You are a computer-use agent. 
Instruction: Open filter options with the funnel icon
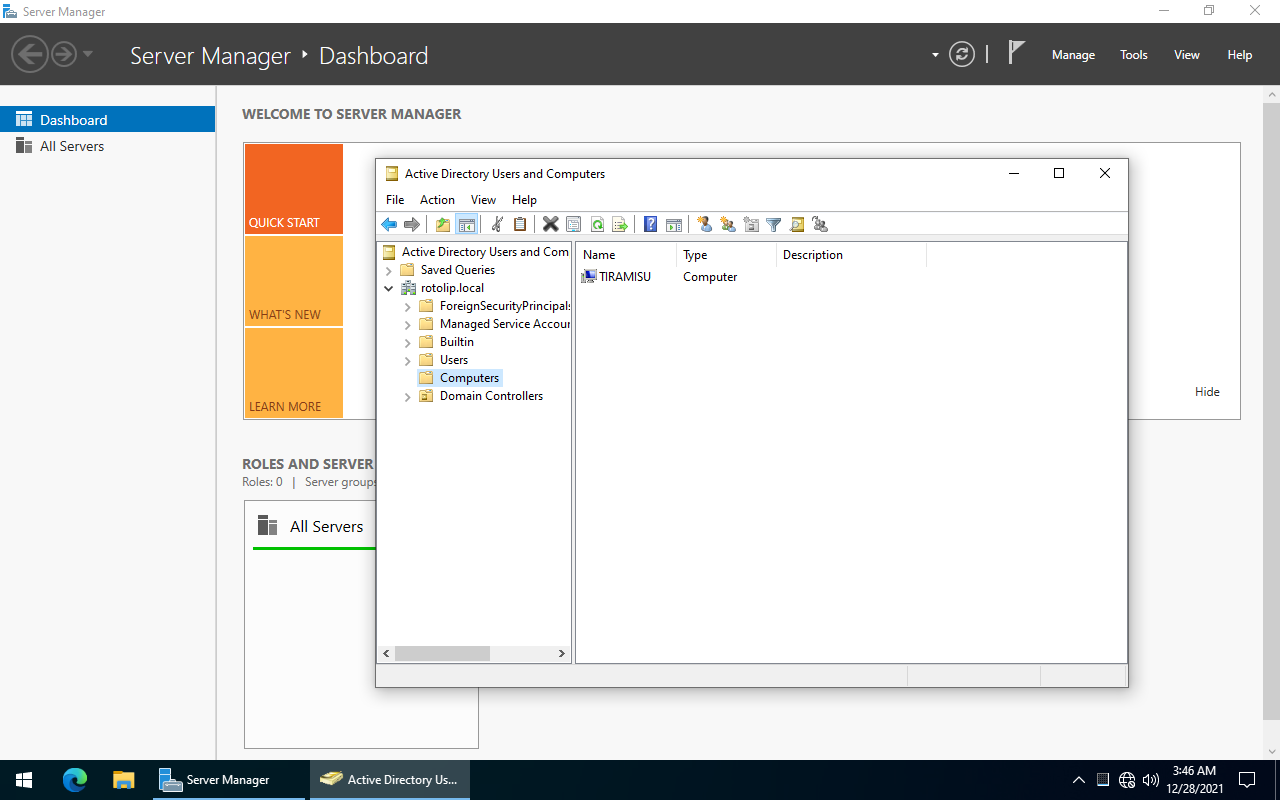coord(774,224)
